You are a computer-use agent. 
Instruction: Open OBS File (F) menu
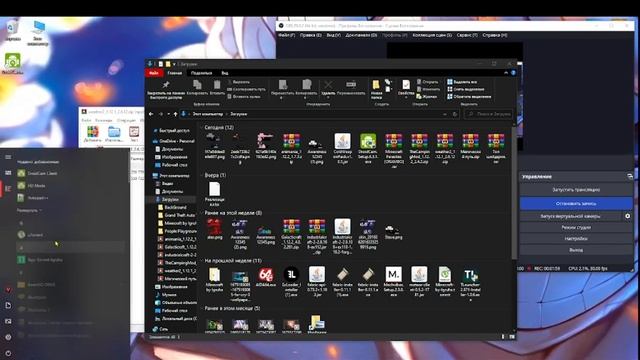(x=287, y=35)
